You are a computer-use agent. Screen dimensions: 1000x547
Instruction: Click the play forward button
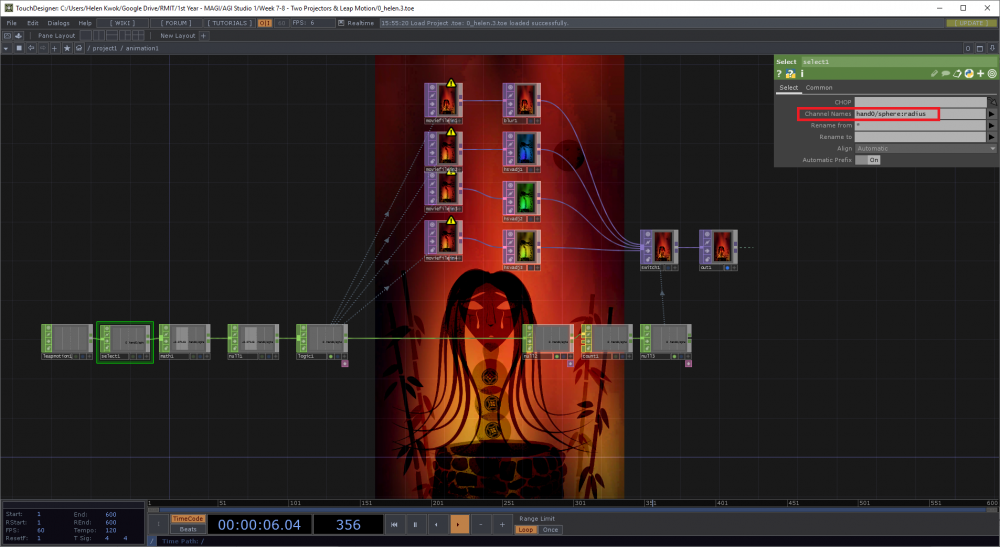pyautogui.click(x=459, y=525)
